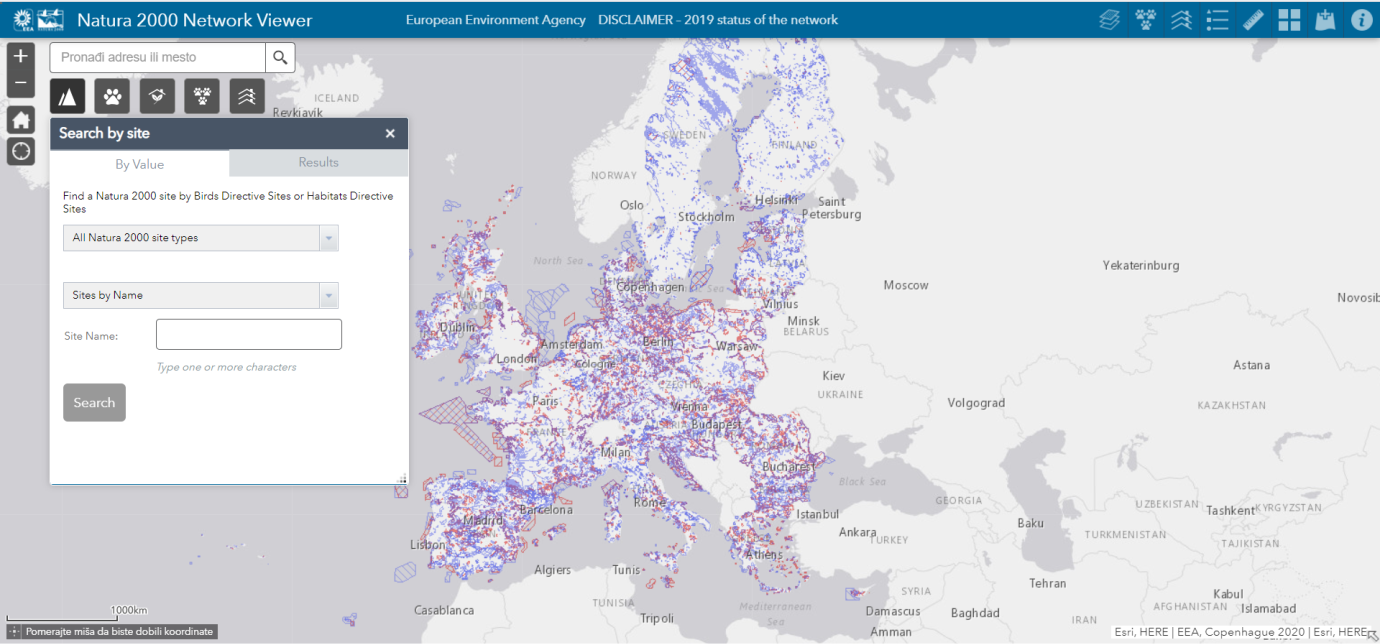Open the house-with-leaf habitat search widget
This screenshot has height=644, width=1380.
(157, 97)
